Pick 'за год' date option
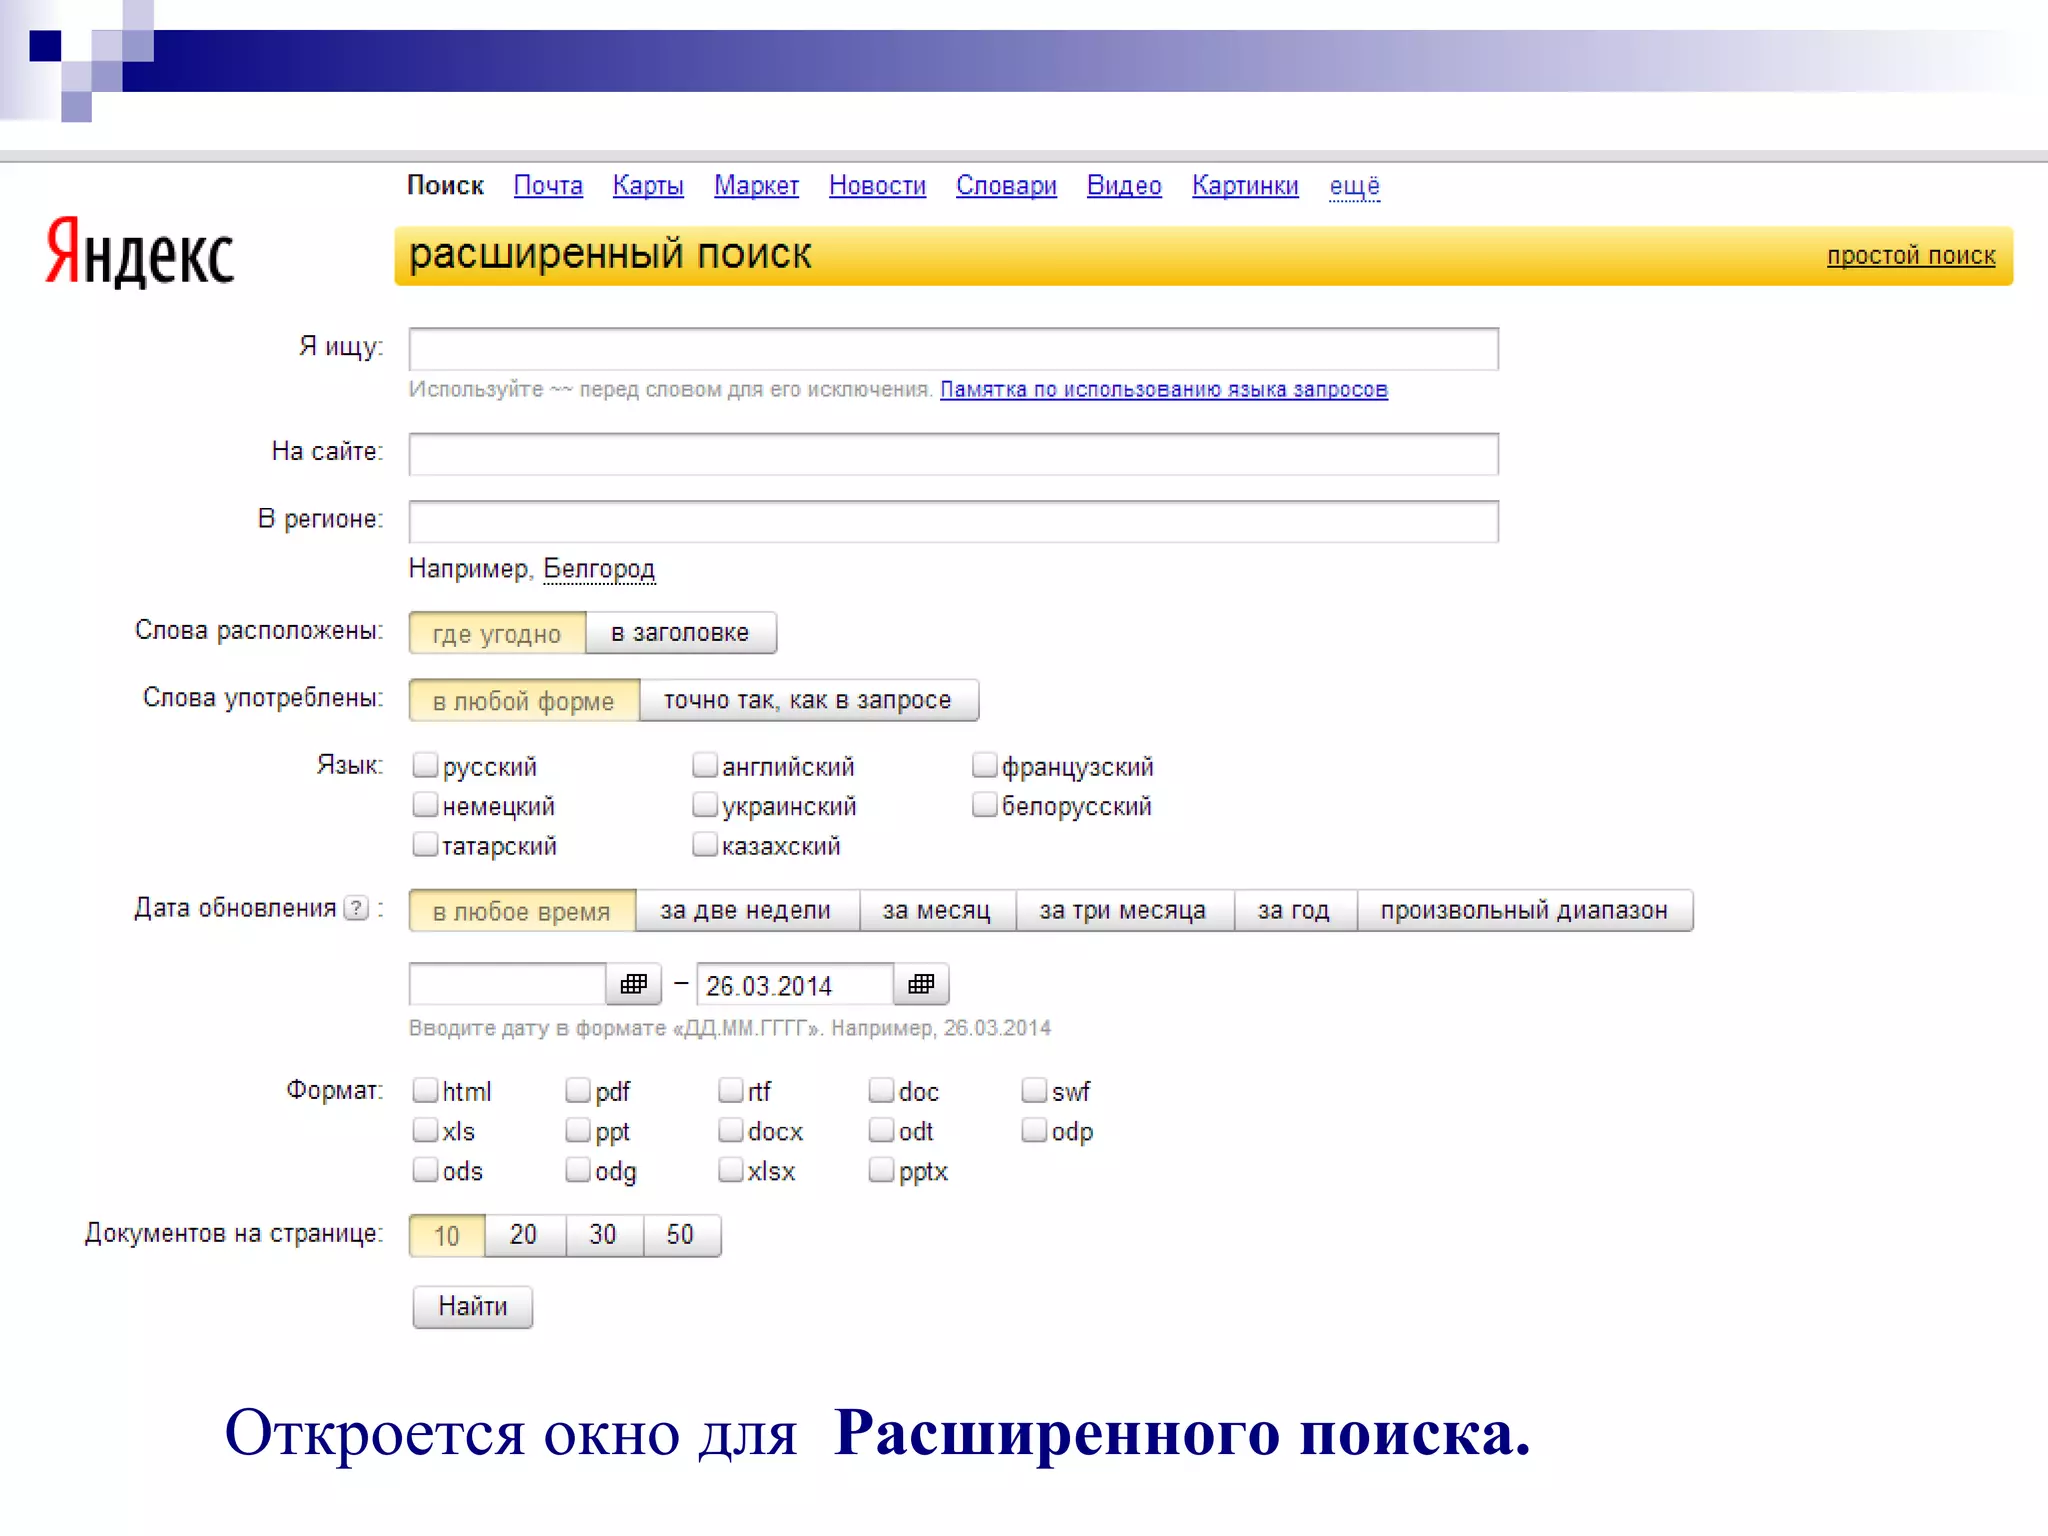The height and width of the screenshot is (1536, 2048). (1295, 911)
